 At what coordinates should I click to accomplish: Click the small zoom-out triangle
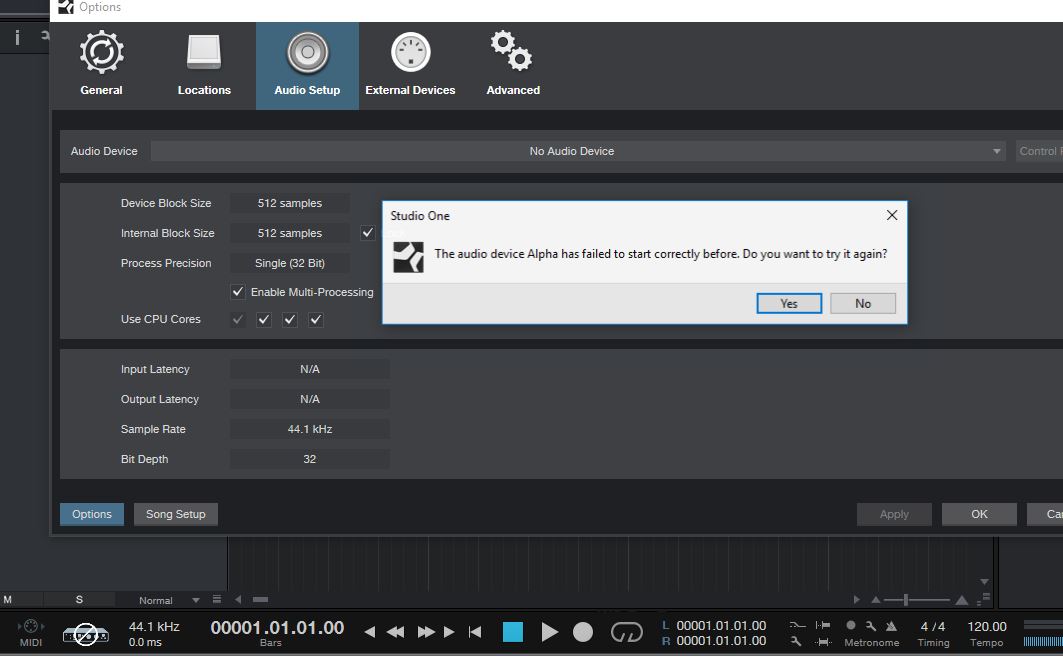click(x=876, y=600)
